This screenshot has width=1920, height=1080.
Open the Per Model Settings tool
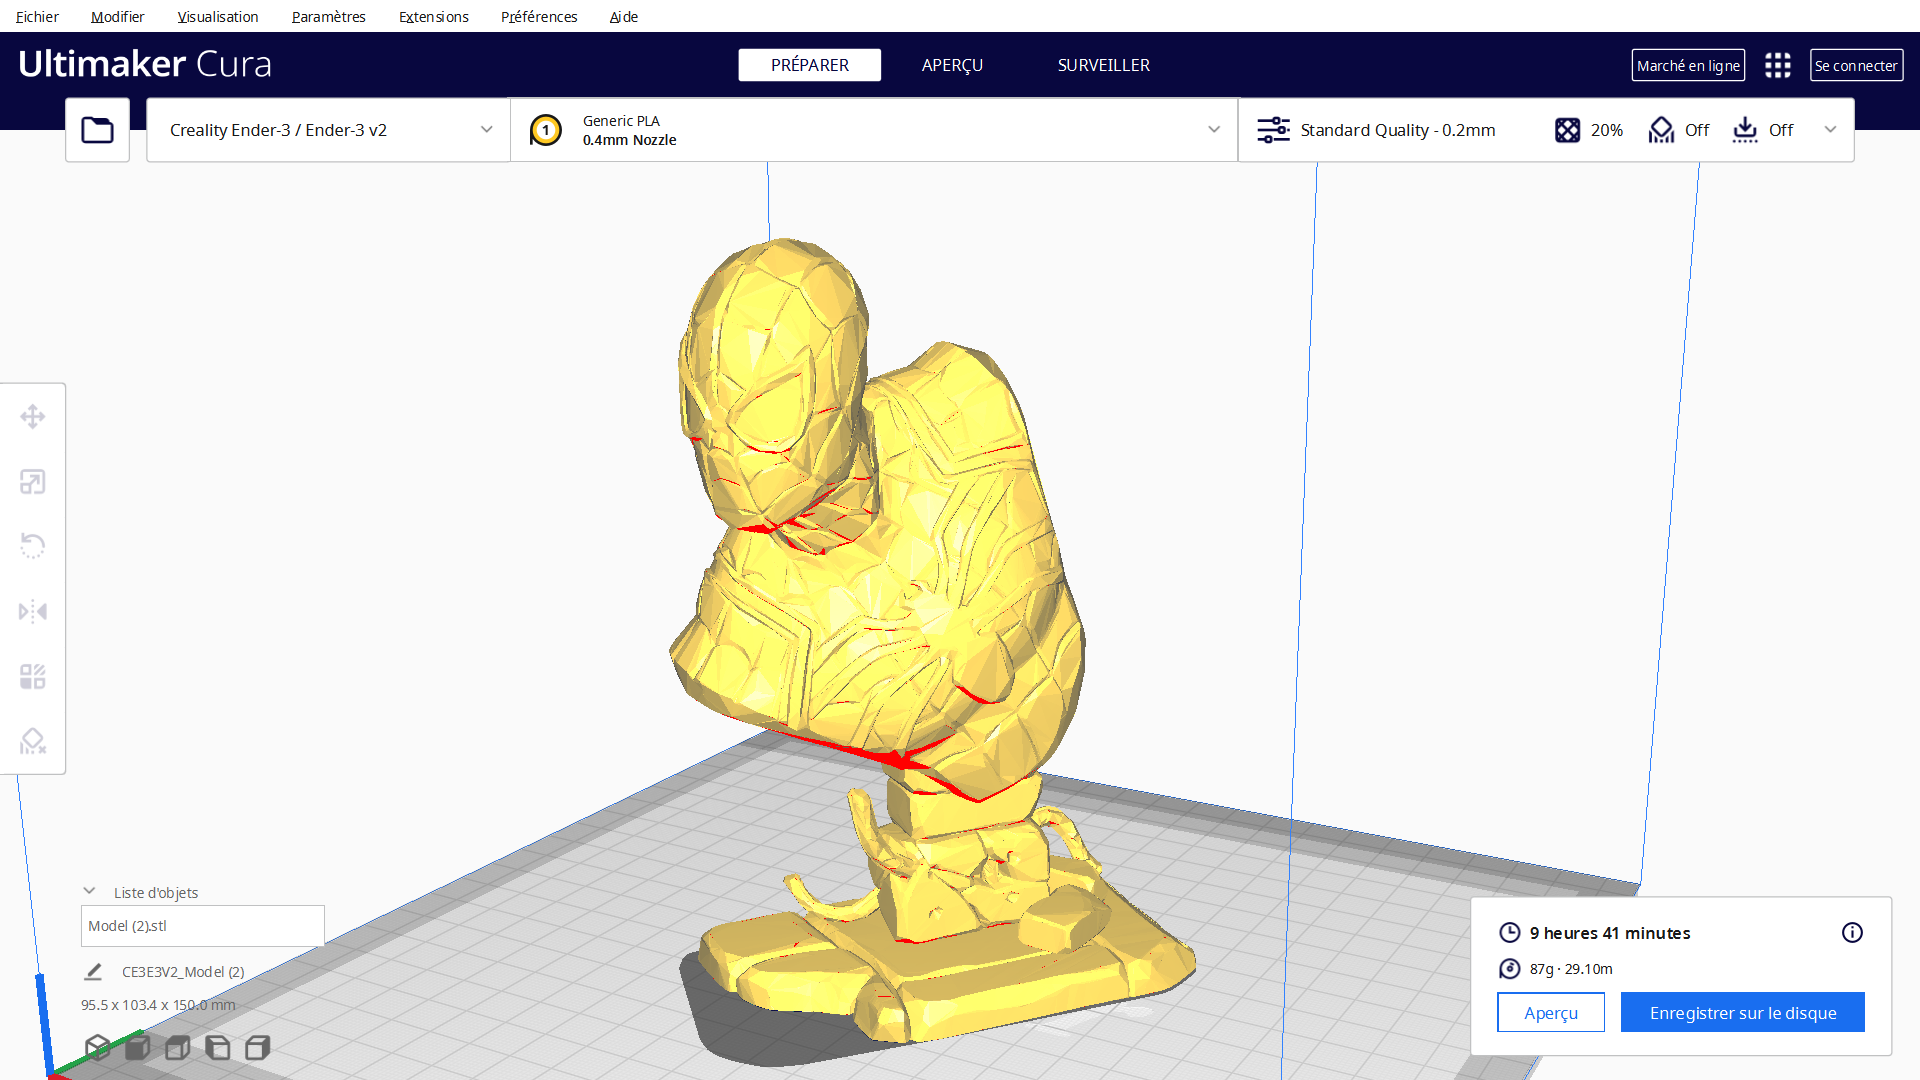pyautogui.click(x=33, y=677)
